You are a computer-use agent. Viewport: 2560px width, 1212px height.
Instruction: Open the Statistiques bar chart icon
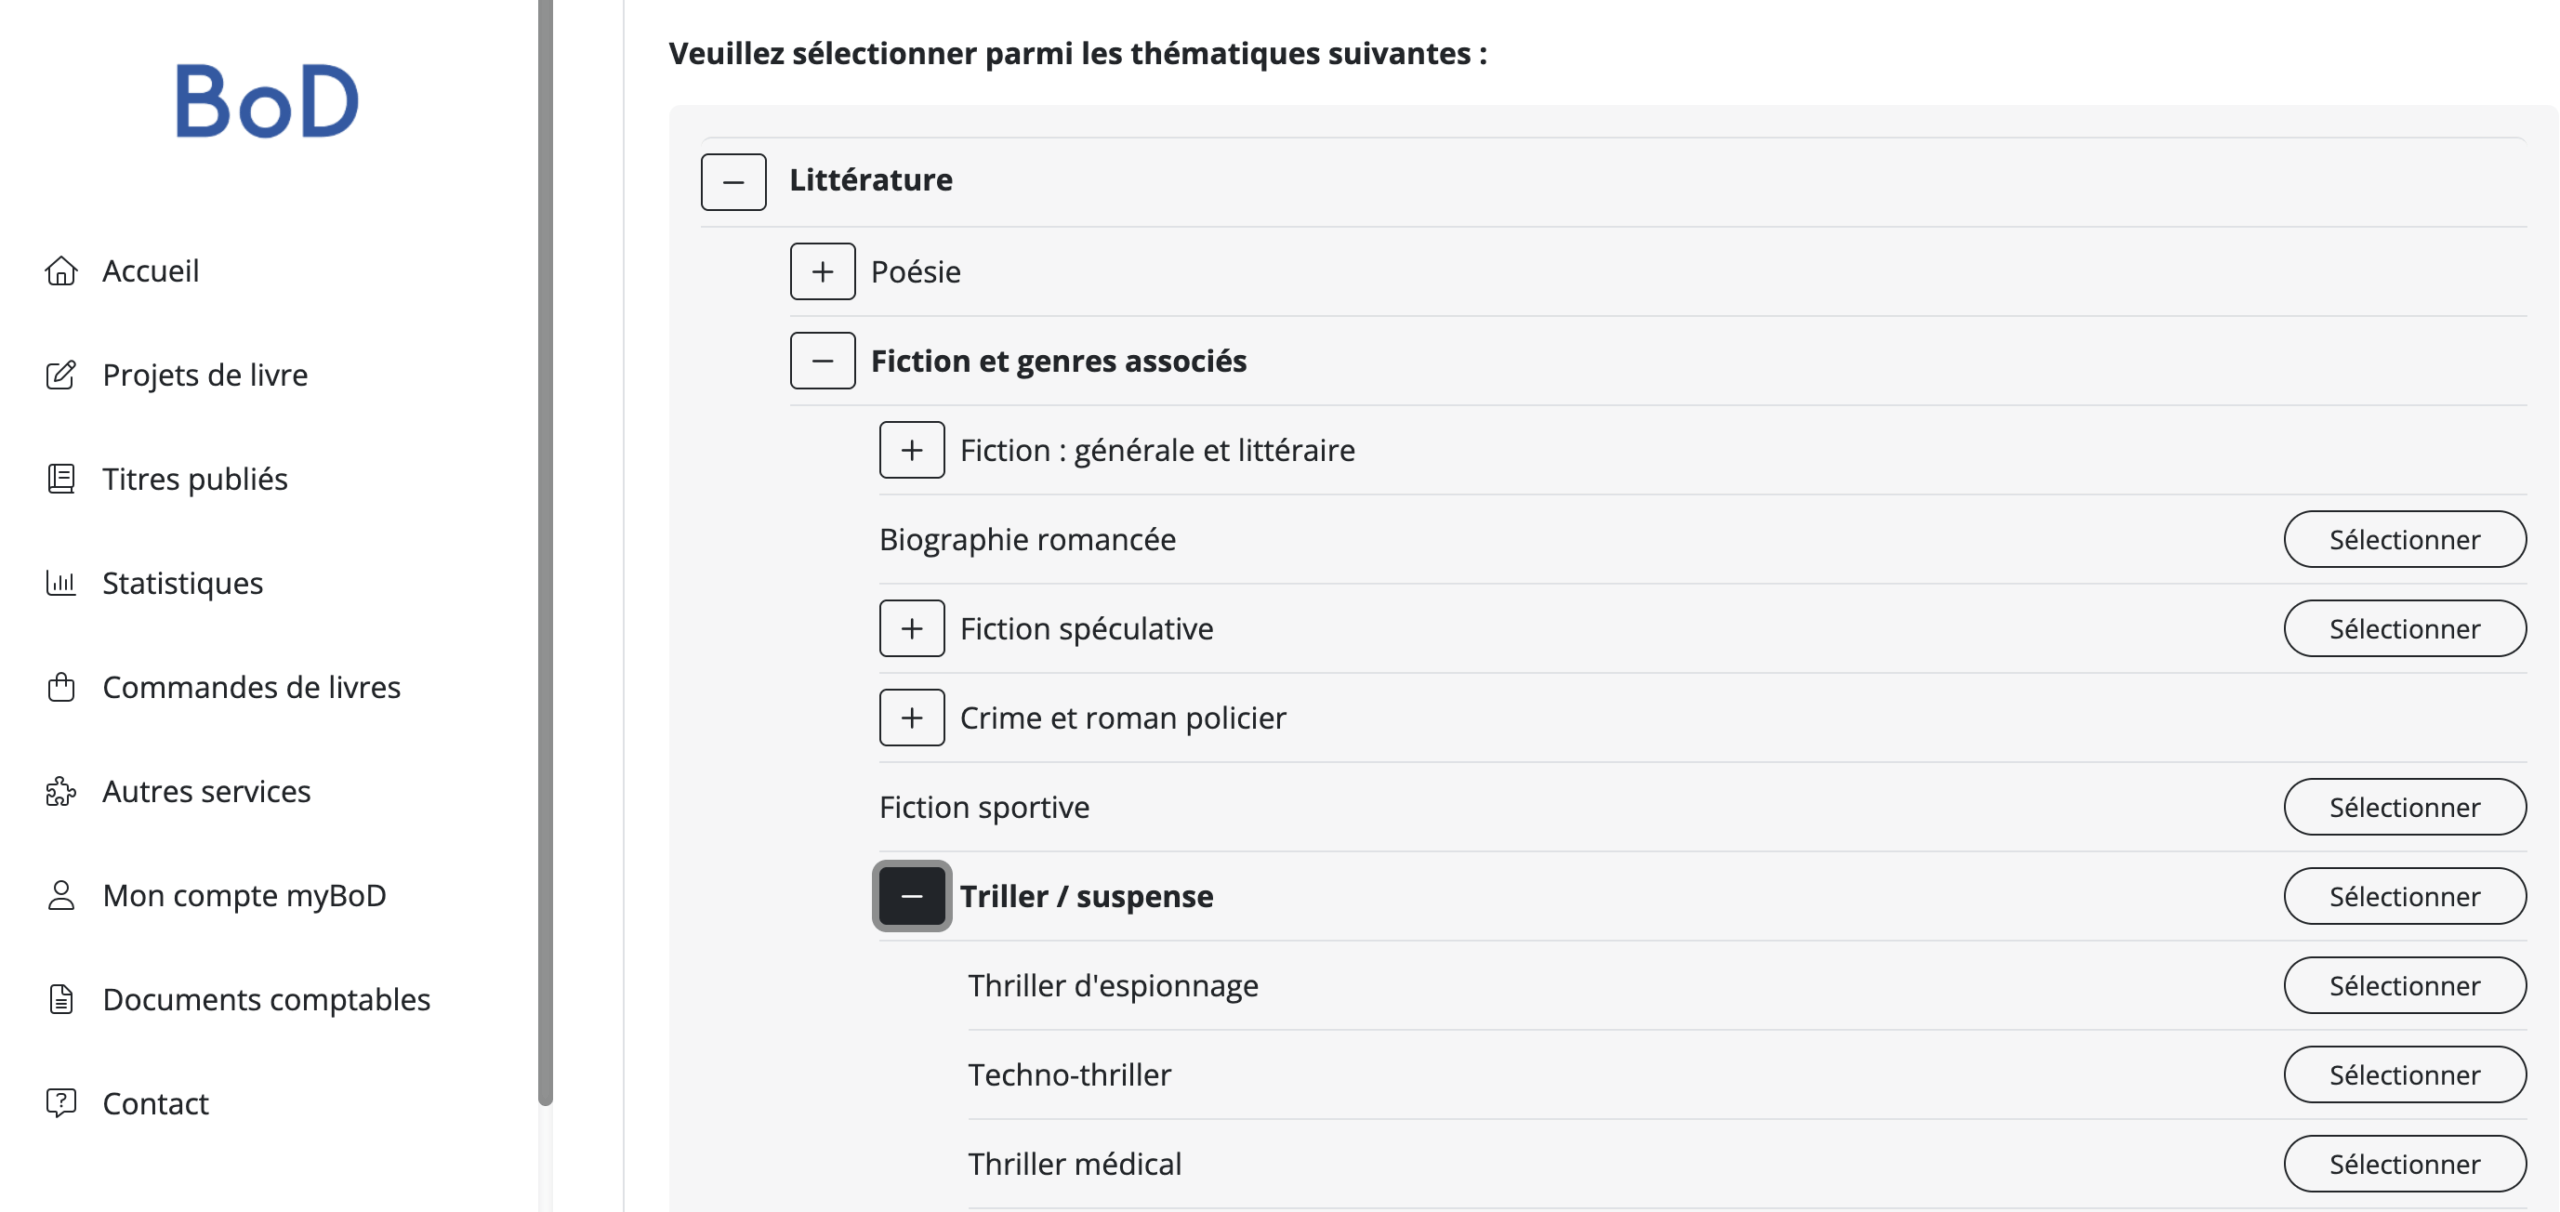pos(61,583)
